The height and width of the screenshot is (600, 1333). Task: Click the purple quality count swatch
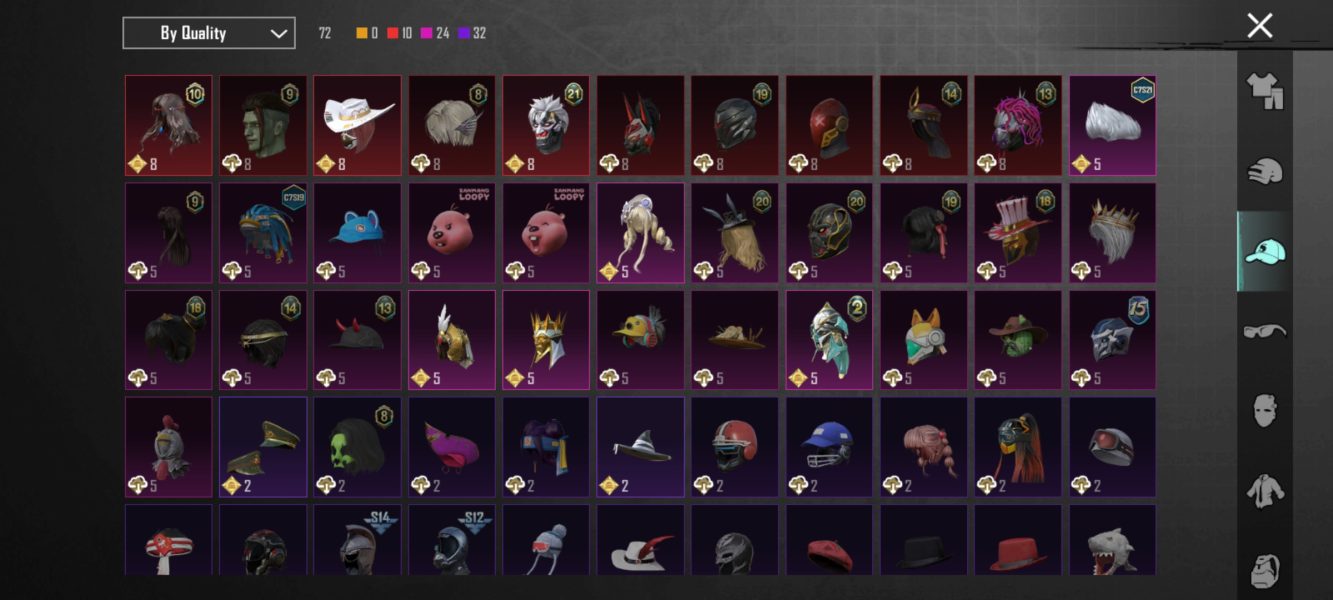(464, 33)
